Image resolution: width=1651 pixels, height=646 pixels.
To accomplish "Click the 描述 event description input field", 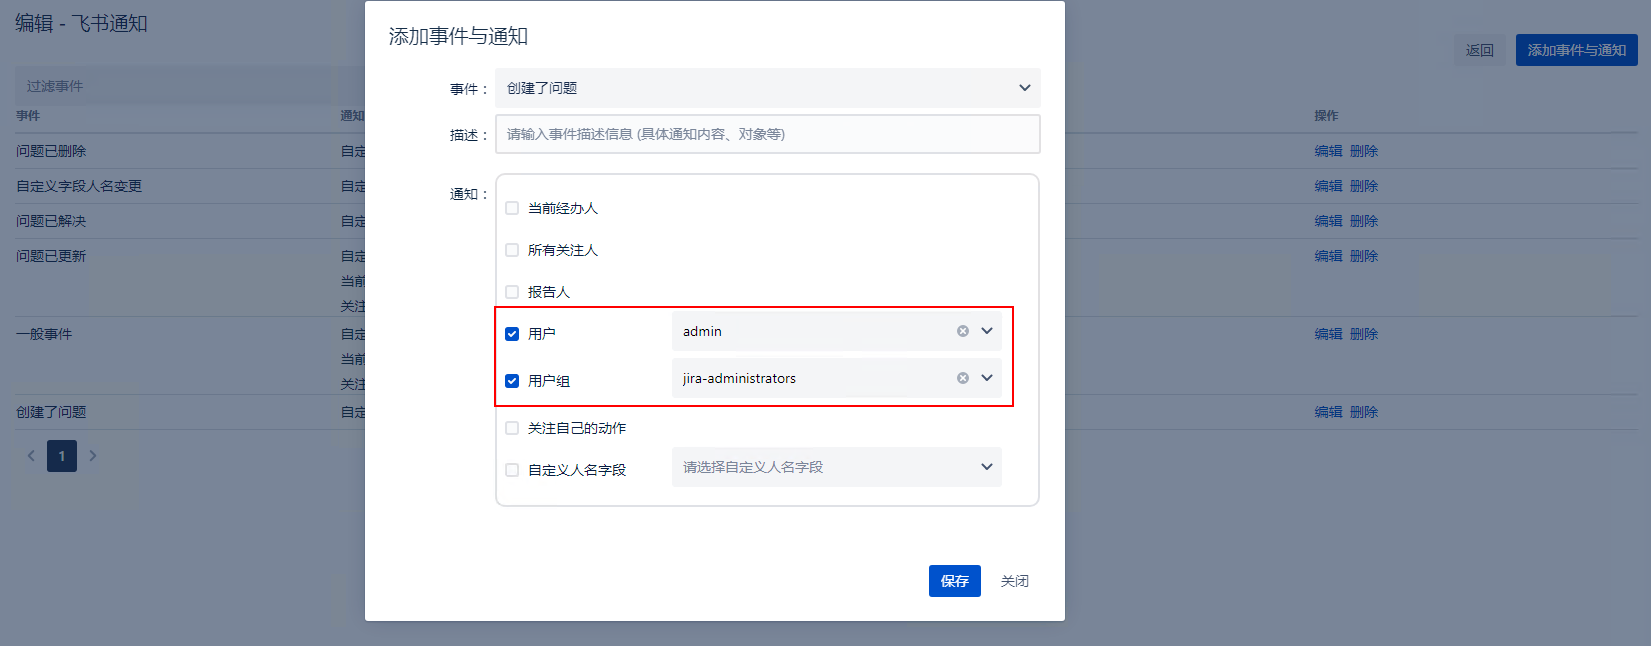I will (x=767, y=134).
